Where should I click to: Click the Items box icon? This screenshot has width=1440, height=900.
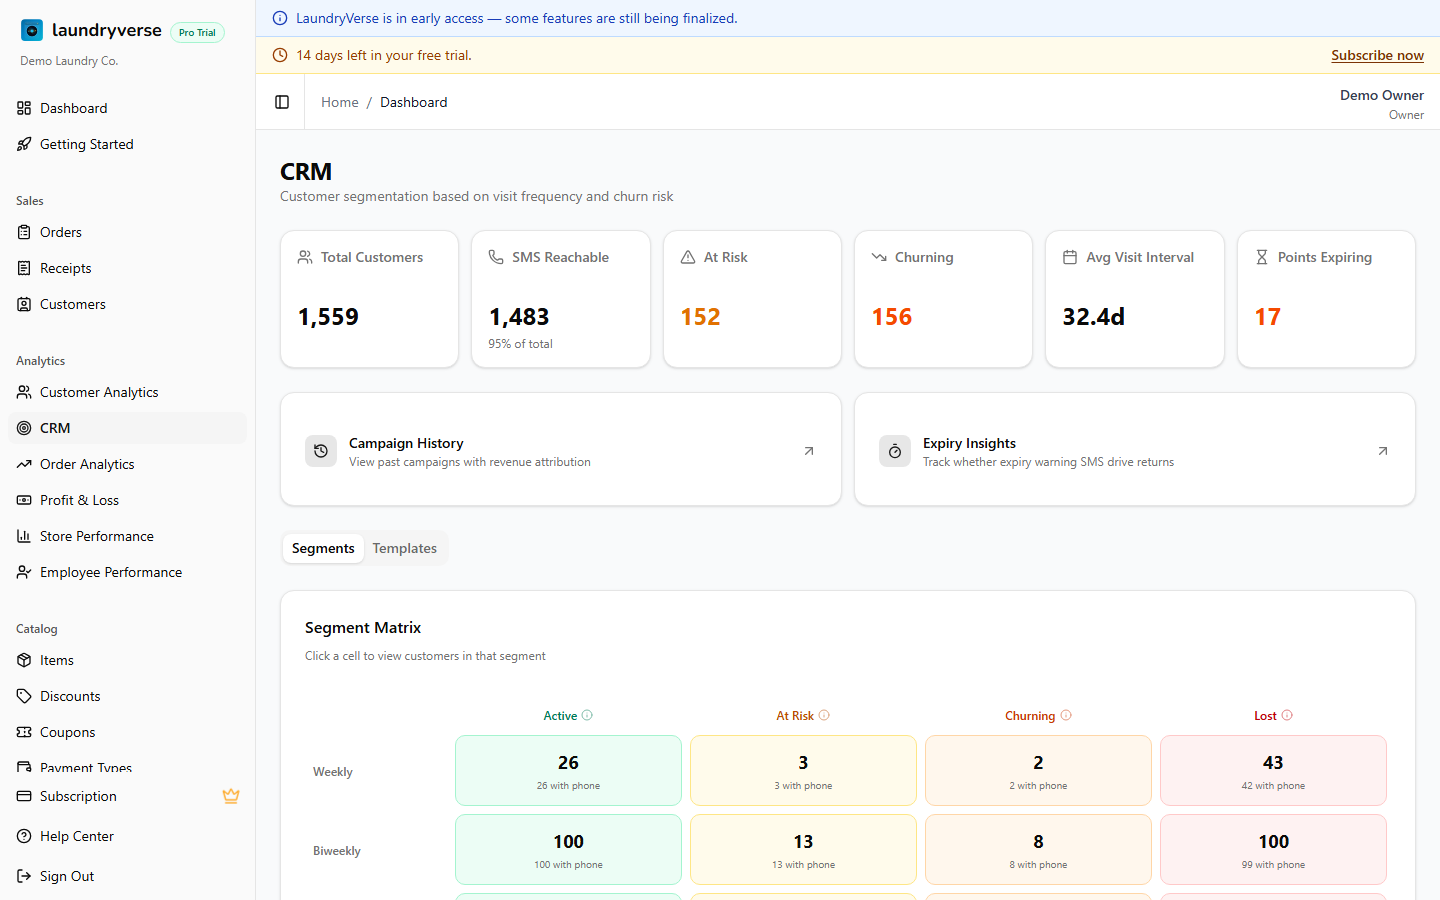point(24,660)
